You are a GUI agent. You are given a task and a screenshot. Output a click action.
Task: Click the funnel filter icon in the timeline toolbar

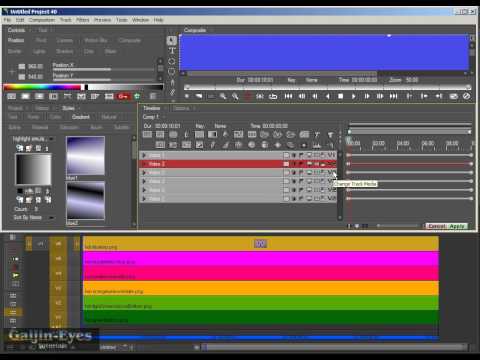330,135
